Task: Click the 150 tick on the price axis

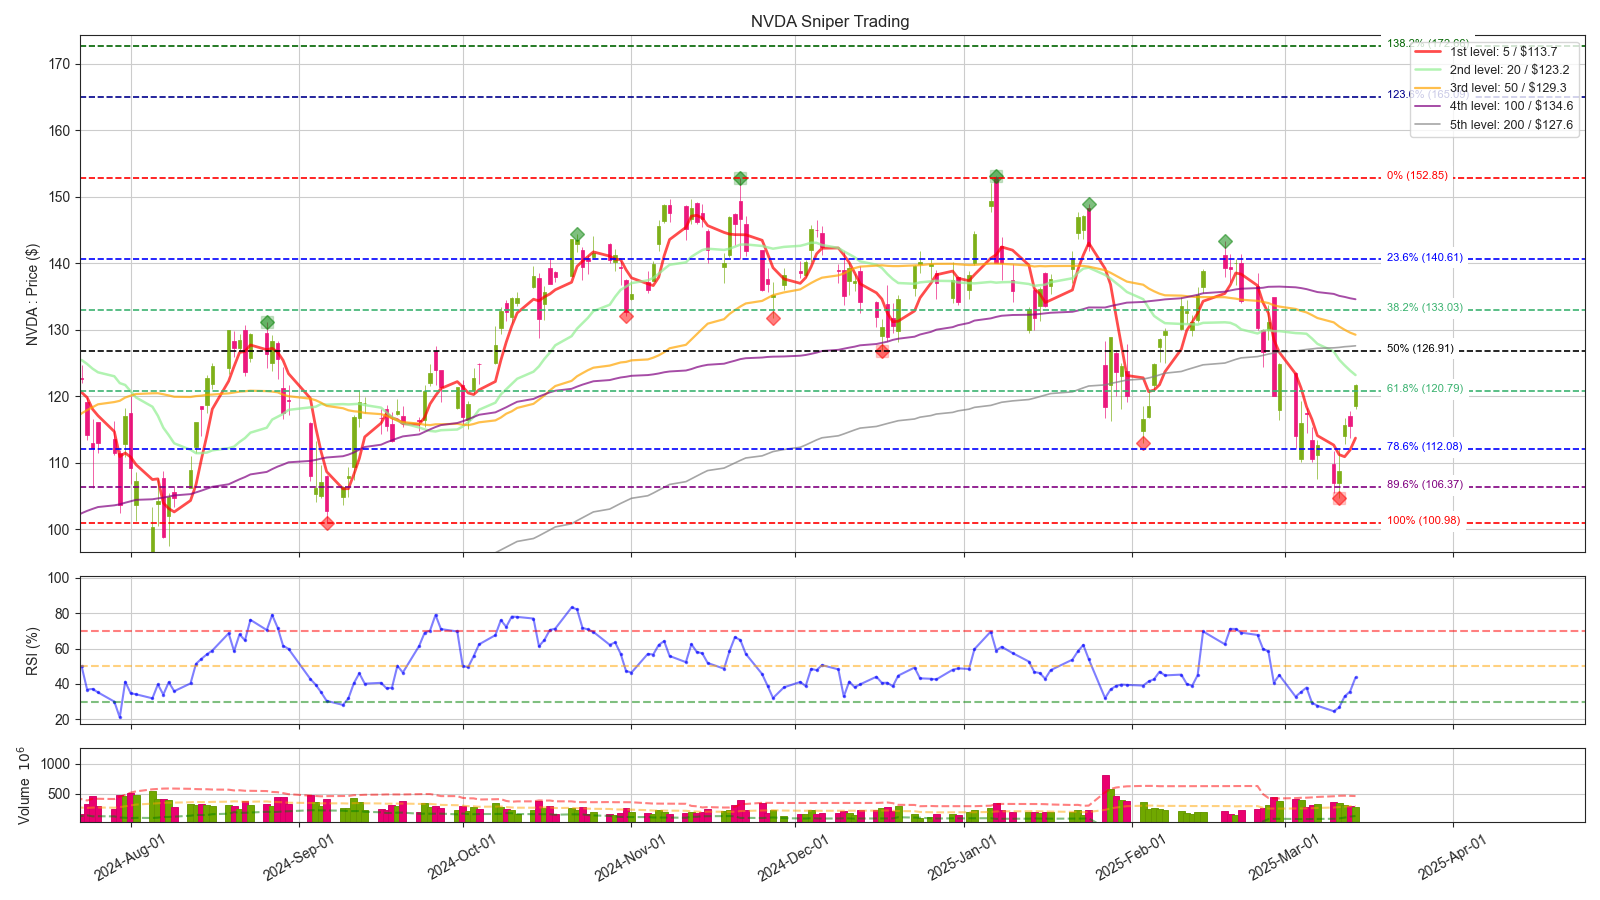Action: (x=58, y=197)
